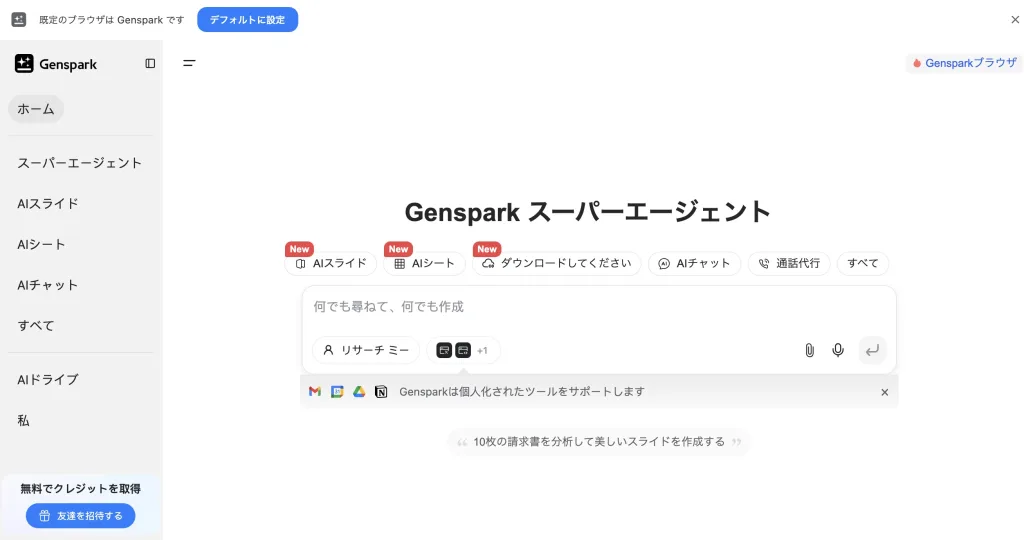
Task: Click the Genspark logo icon in sidebar
Action: tap(24, 63)
